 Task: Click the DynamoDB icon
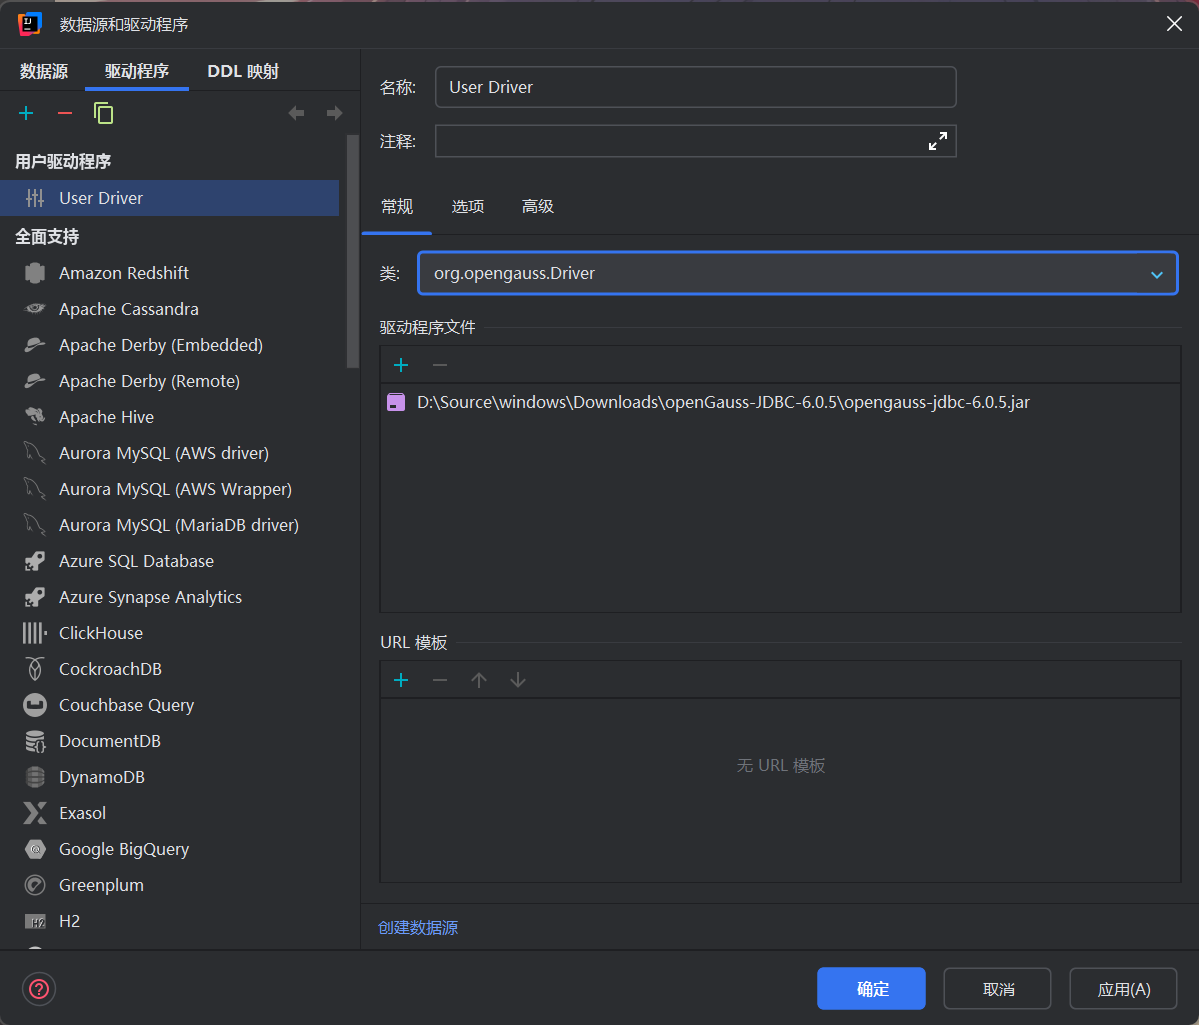(34, 776)
